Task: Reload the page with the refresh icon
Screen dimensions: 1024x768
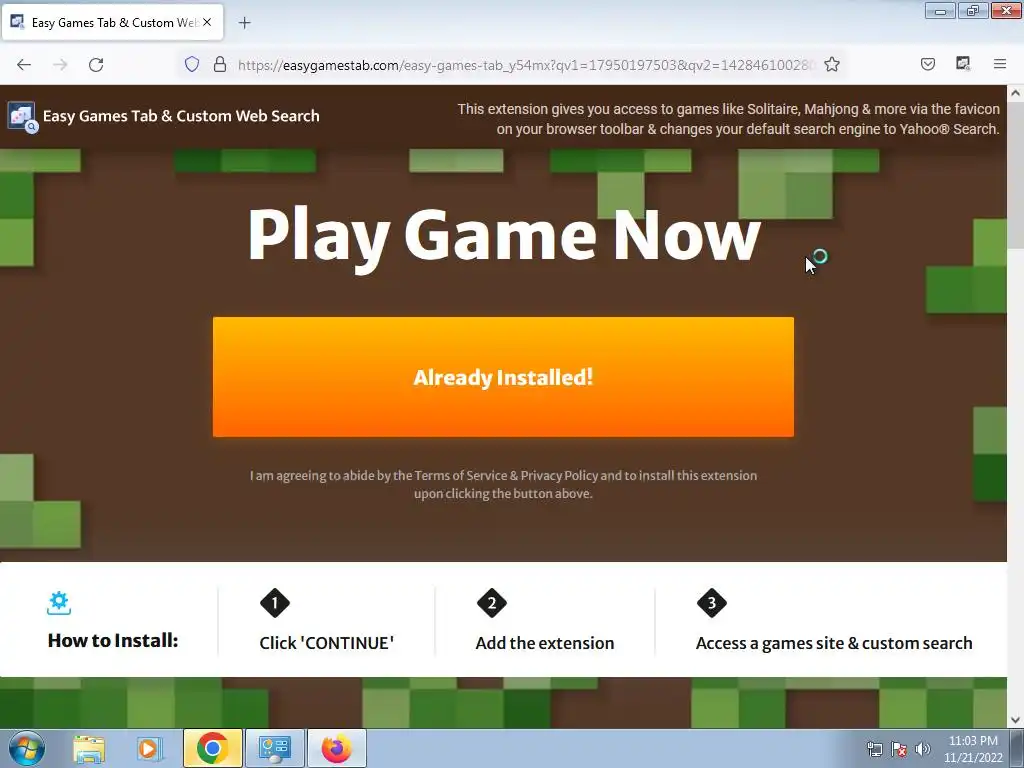Action: (96, 65)
